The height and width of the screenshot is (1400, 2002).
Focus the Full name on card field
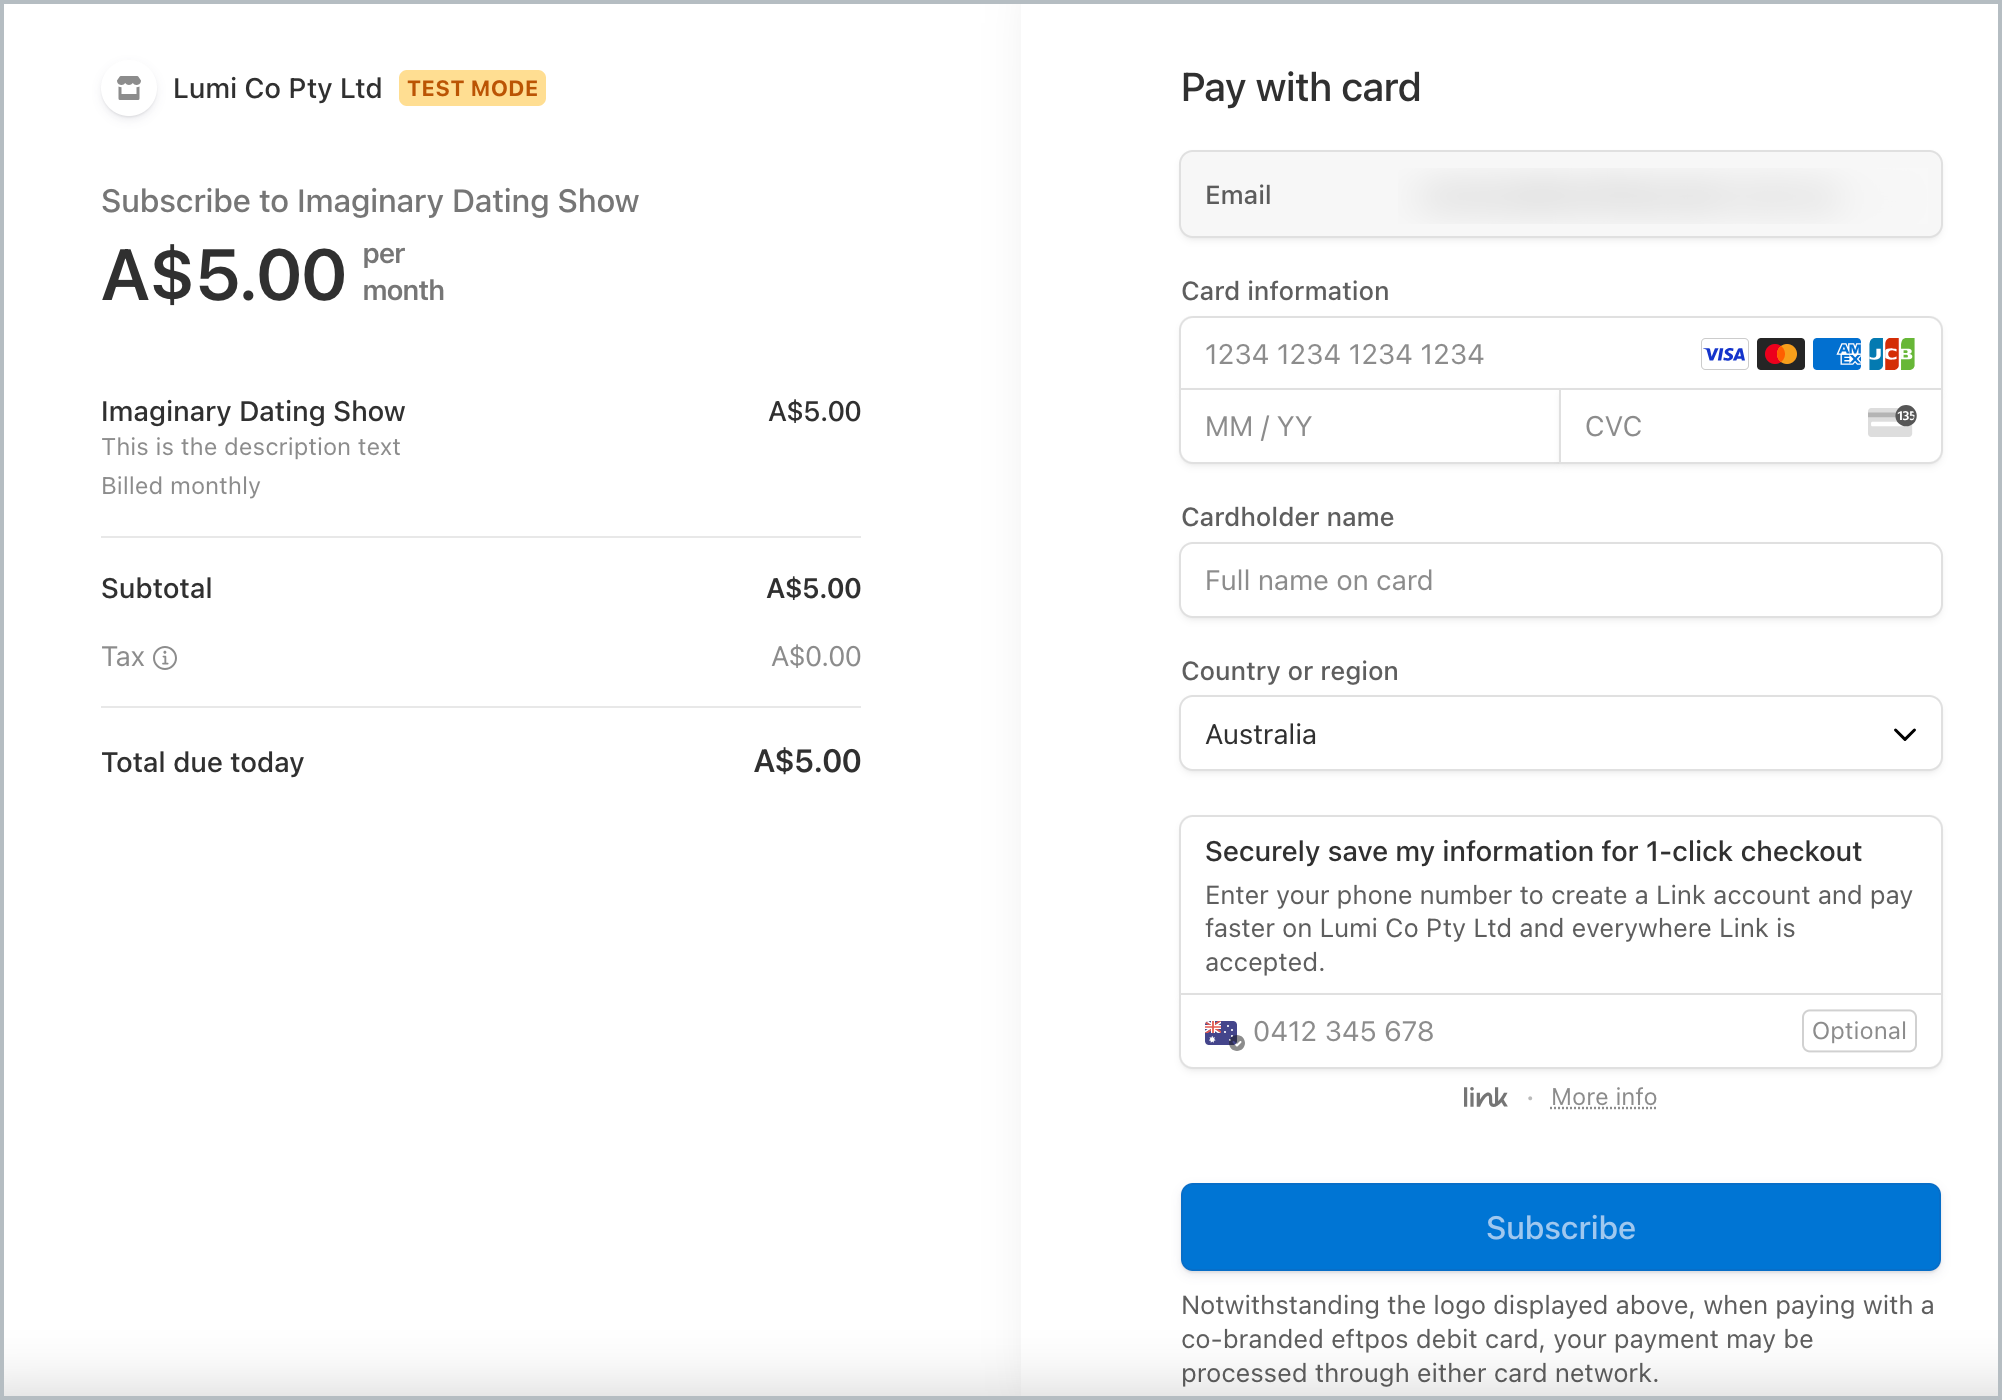point(1560,581)
